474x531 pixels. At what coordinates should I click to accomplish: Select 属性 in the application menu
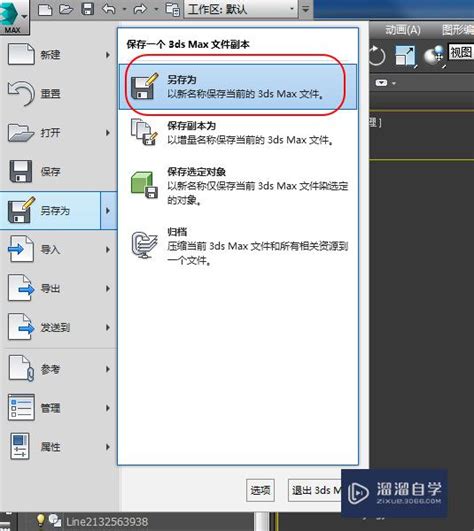pos(59,447)
